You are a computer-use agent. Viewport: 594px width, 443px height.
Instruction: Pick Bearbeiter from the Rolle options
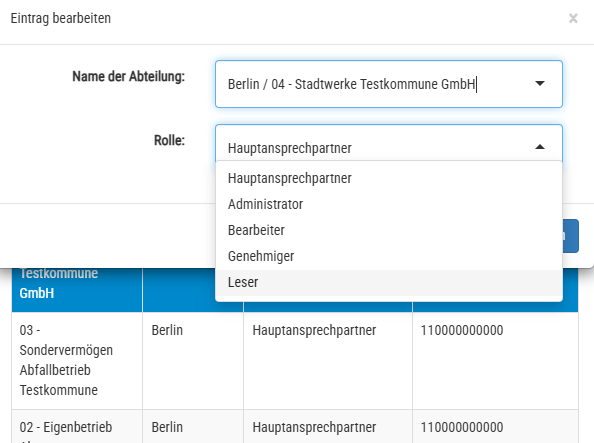[x=389, y=230]
